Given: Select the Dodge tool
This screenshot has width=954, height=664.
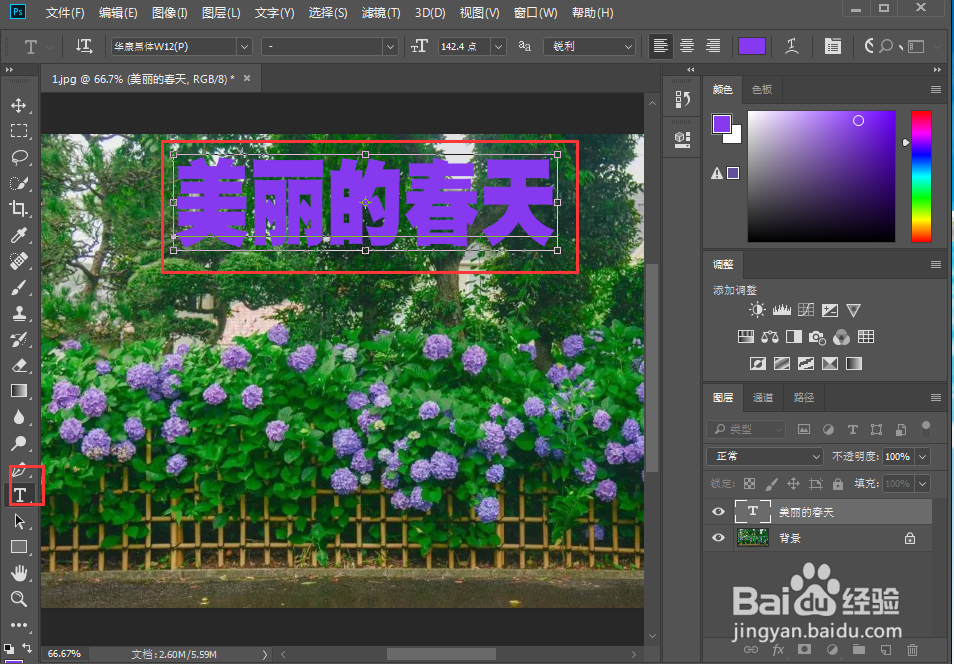Looking at the screenshot, I should (x=19, y=443).
